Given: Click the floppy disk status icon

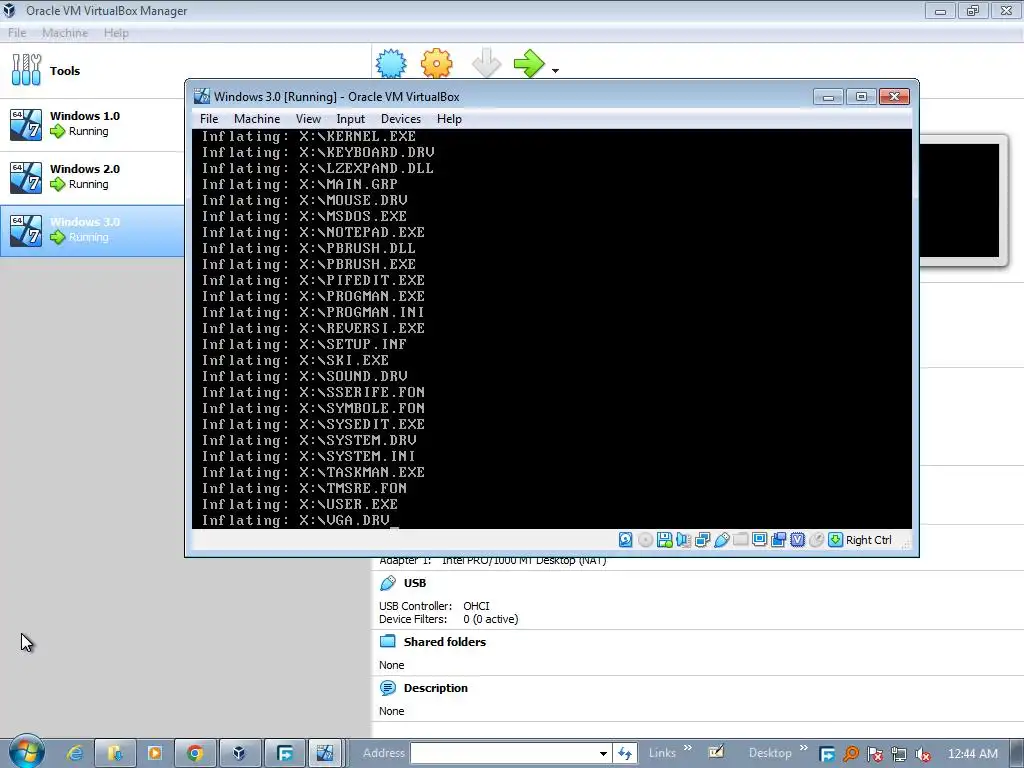Looking at the screenshot, I should pos(665,539).
